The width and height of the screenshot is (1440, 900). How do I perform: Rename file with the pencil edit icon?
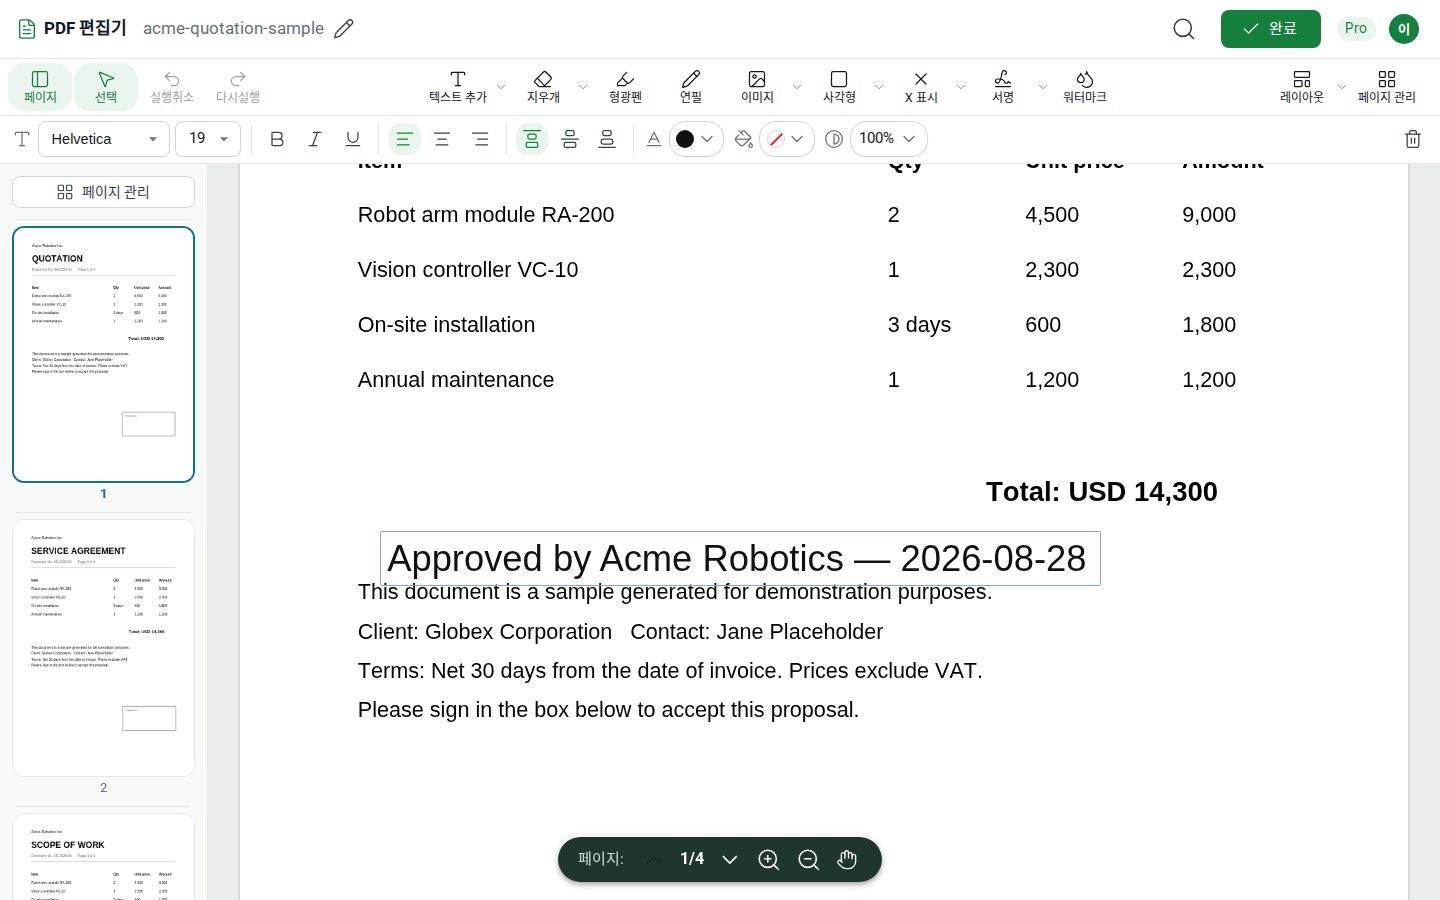[x=344, y=29]
